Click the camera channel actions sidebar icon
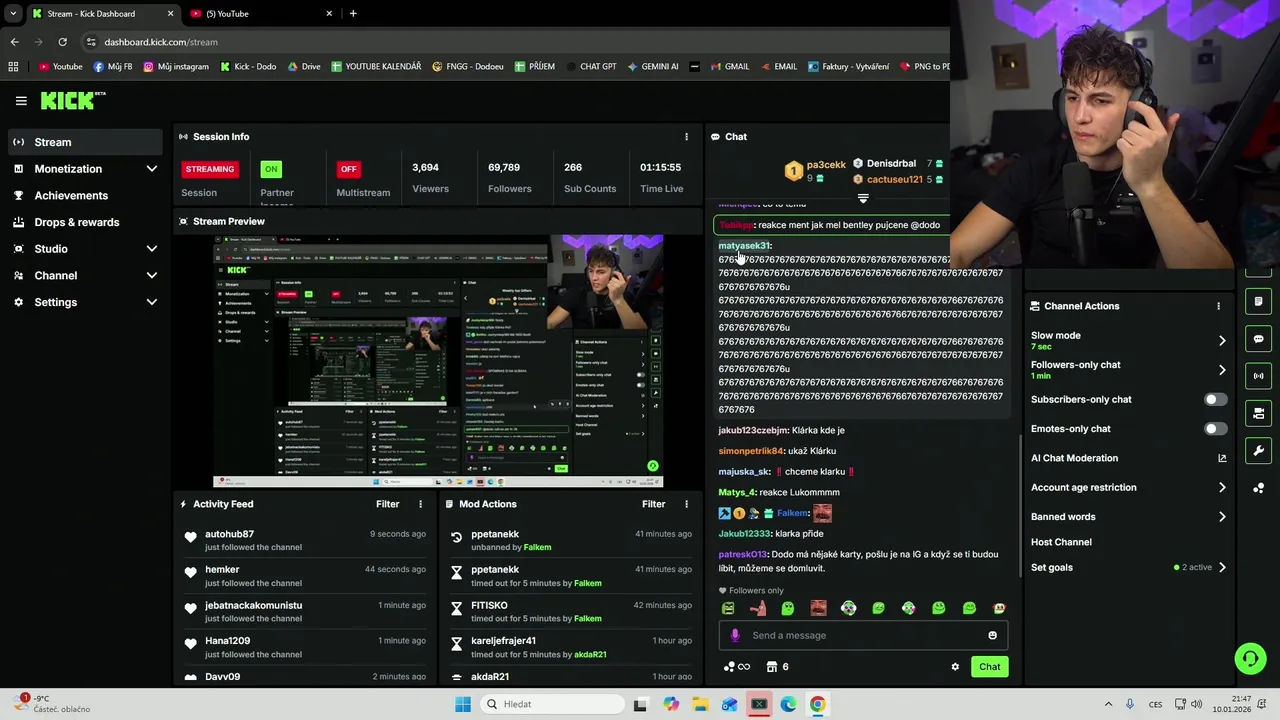 (x=1258, y=413)
